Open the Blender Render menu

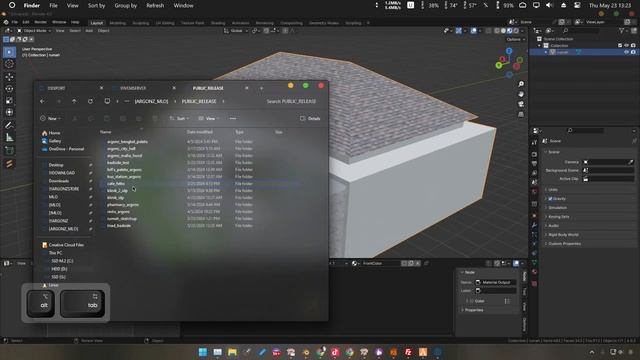[40, 22]
